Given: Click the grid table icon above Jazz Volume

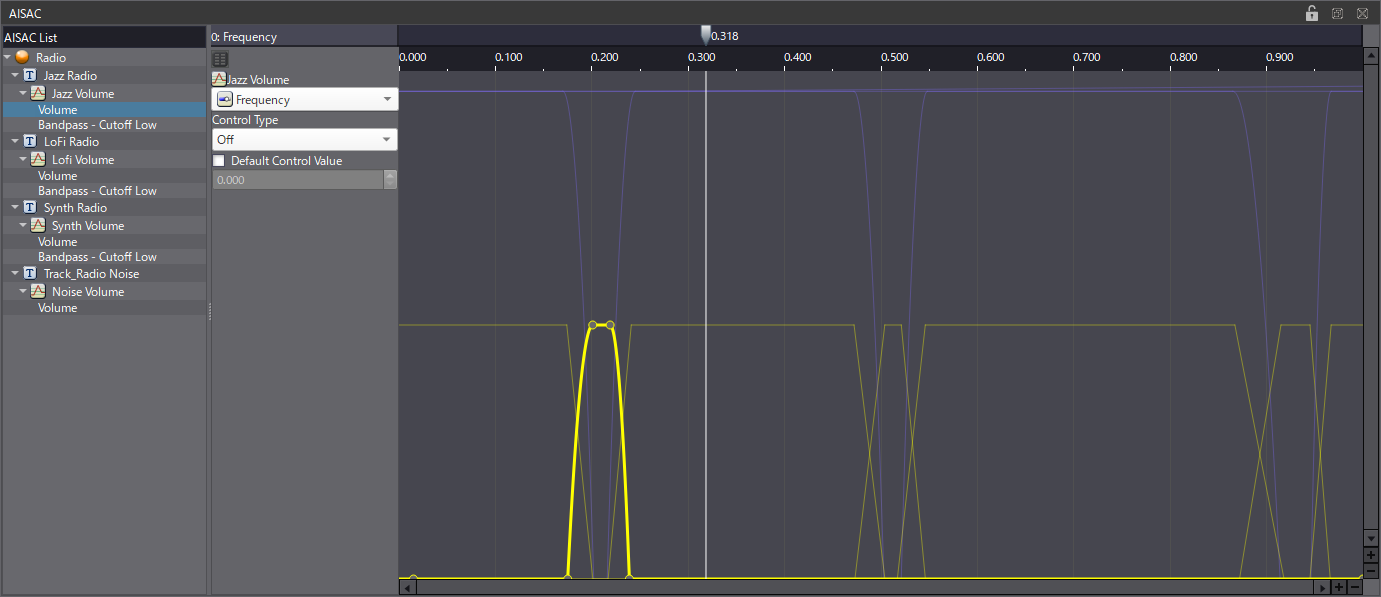Looking at the screenshot, I should 220,59.
